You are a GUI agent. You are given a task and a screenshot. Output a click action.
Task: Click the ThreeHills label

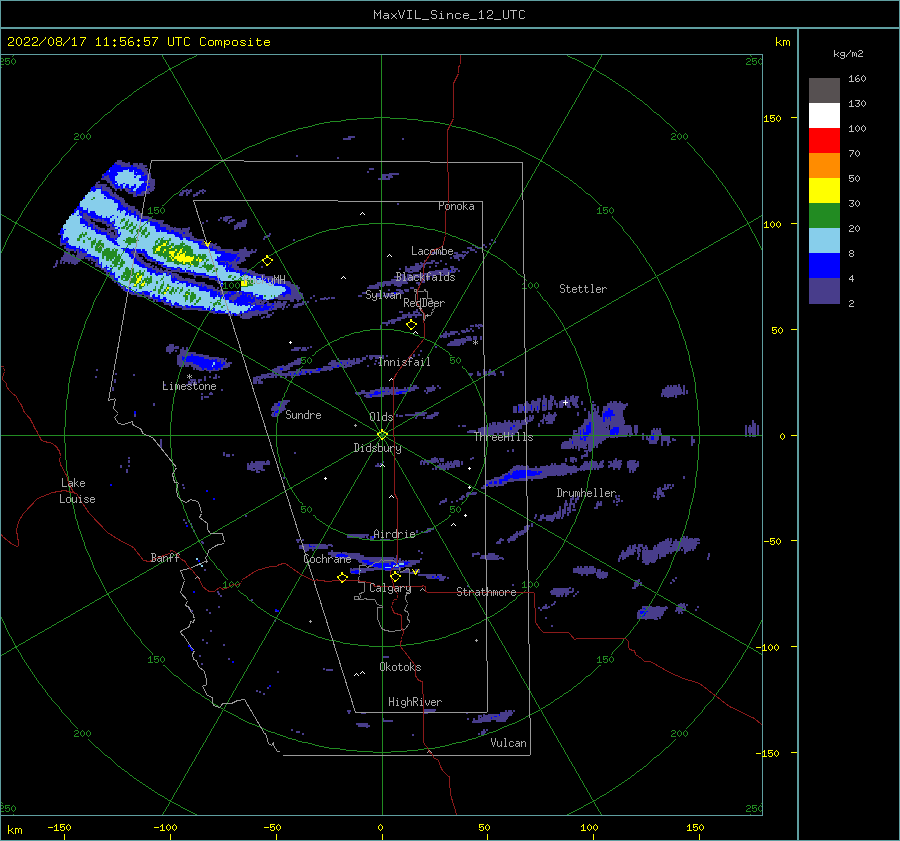pyautogui.click(x=503, y=437)
